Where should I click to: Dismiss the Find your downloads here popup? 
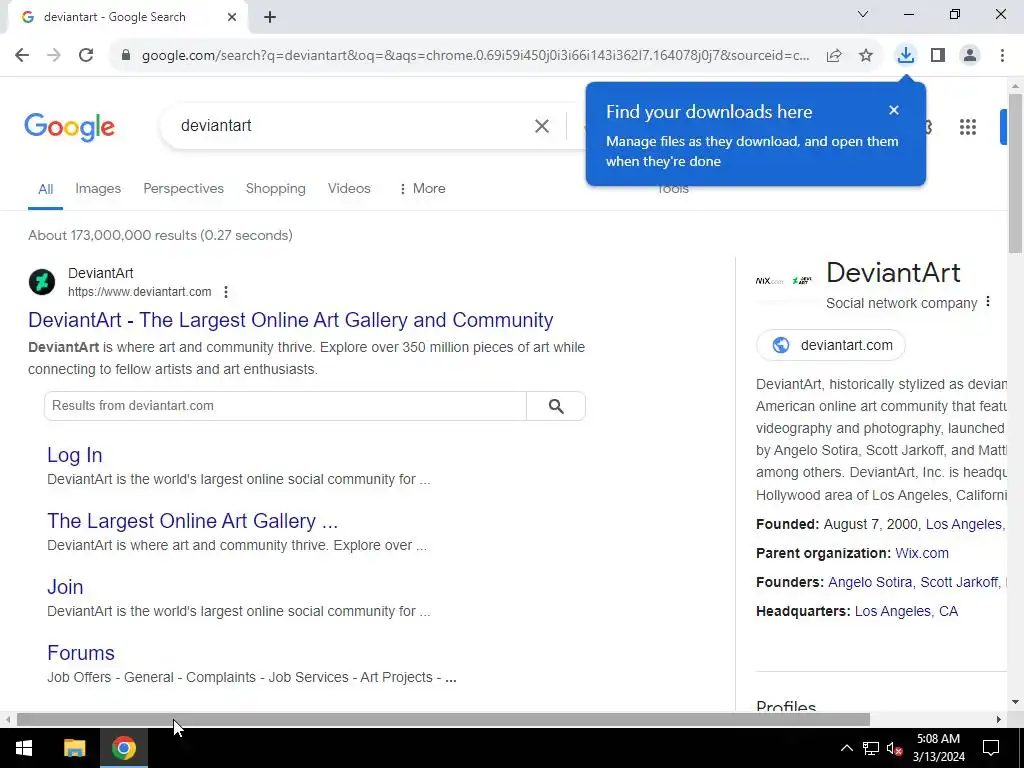[894, 110]
